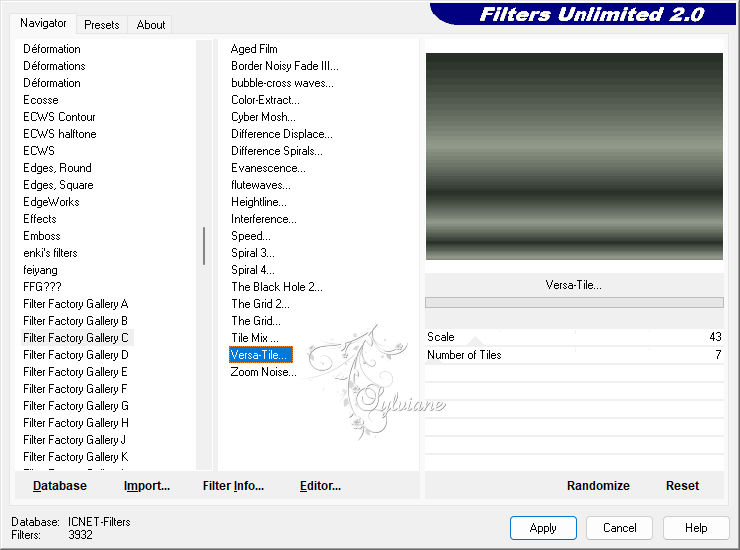Select the ECWS halftone category

[60, 134]
